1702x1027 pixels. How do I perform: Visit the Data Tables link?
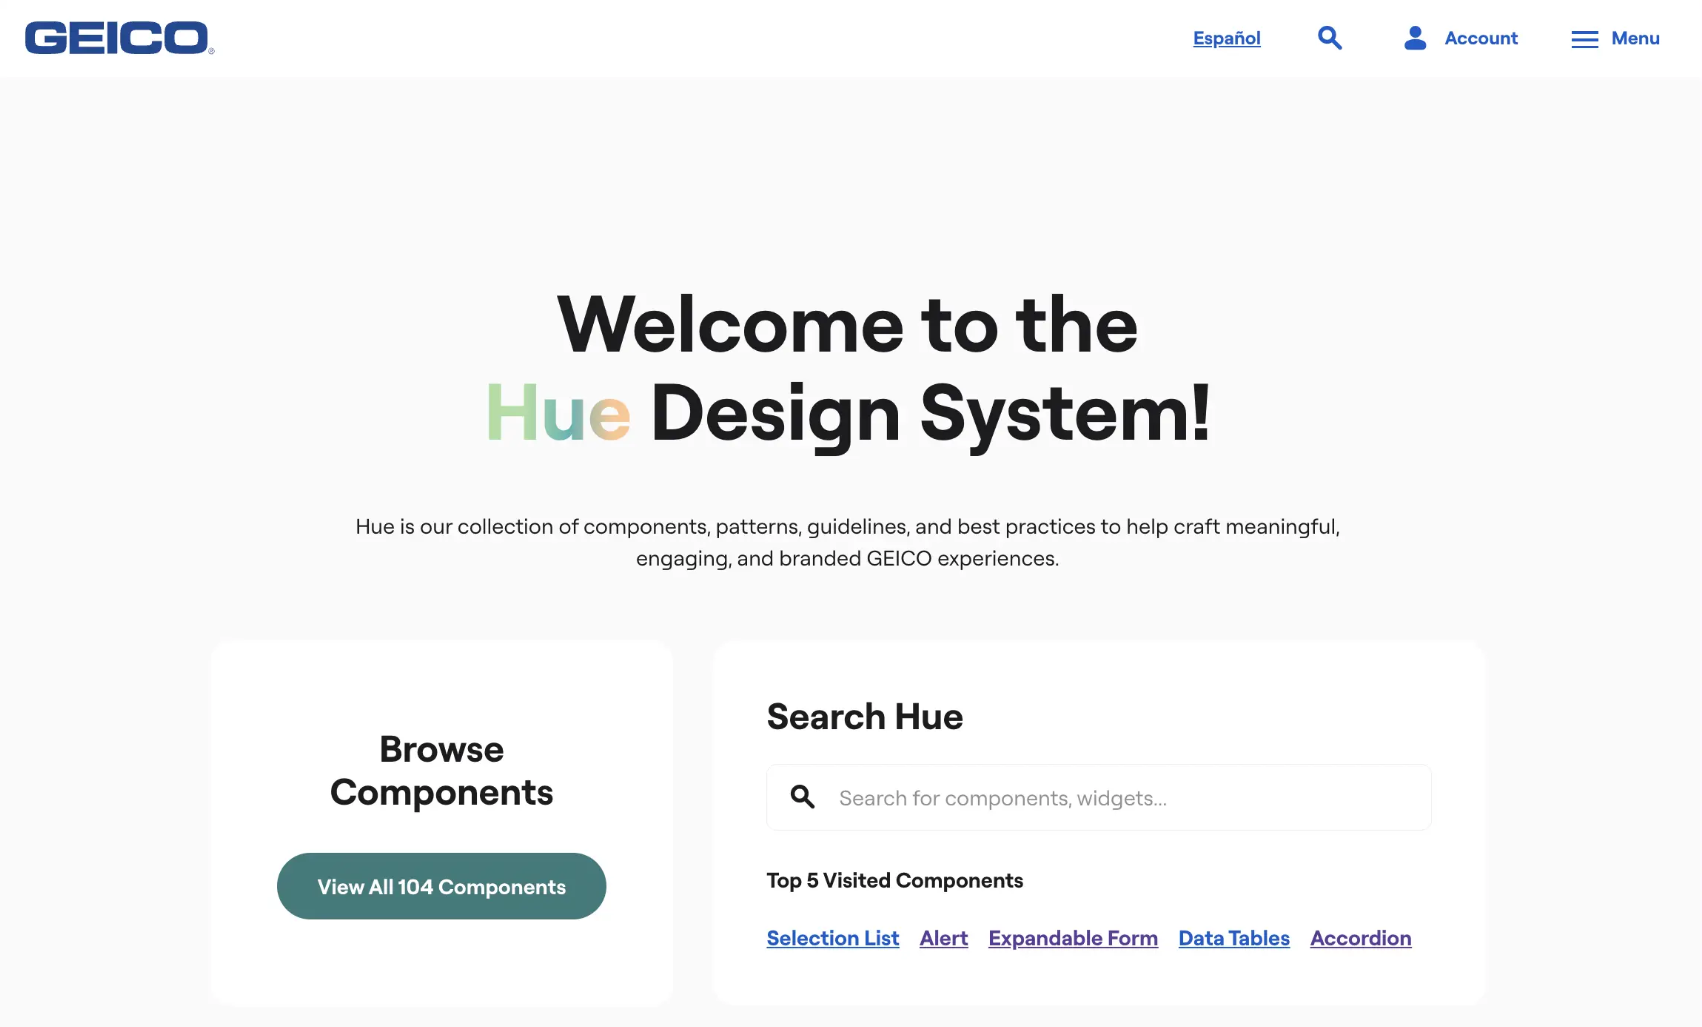1233,938
